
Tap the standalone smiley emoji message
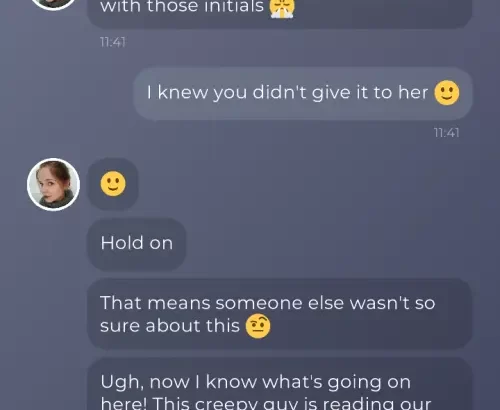(113, 184)
